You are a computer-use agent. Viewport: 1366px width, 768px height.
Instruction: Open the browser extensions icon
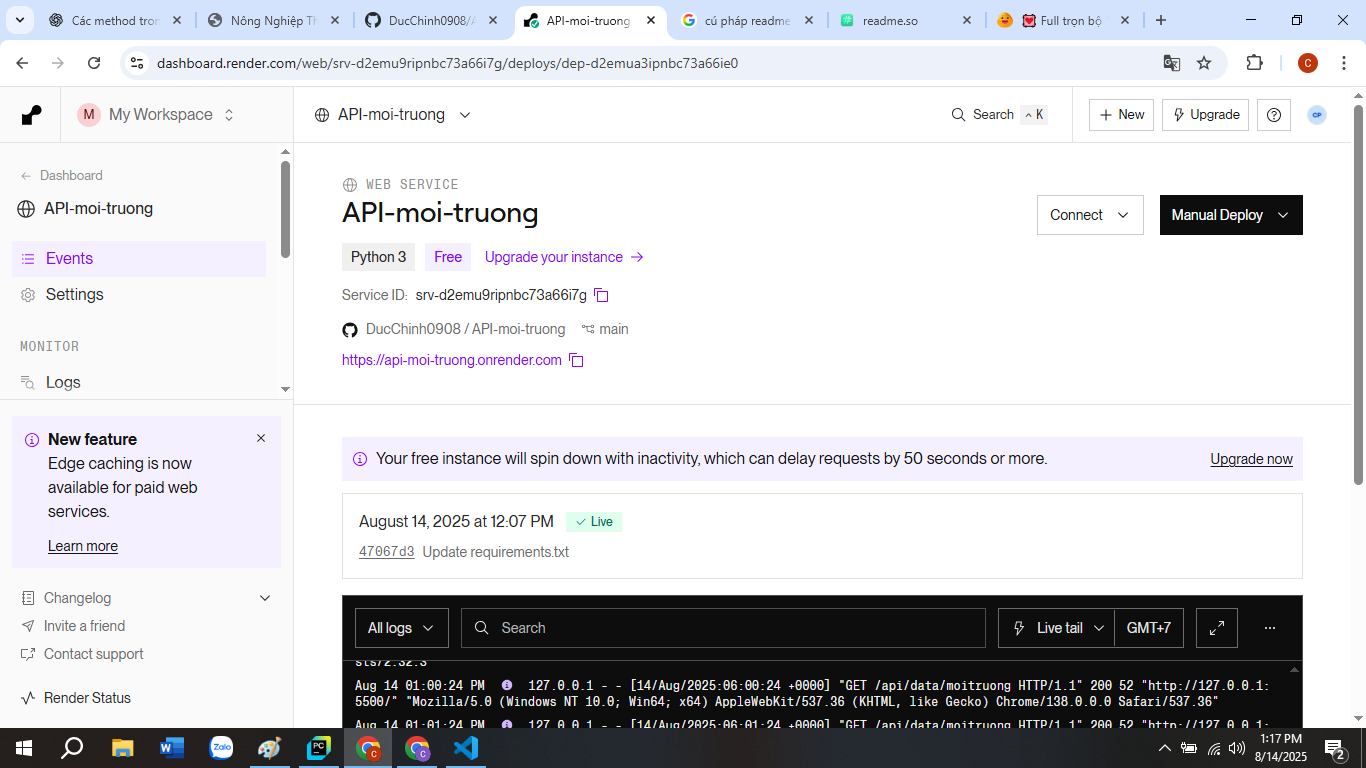click(x=1254, y=63)
